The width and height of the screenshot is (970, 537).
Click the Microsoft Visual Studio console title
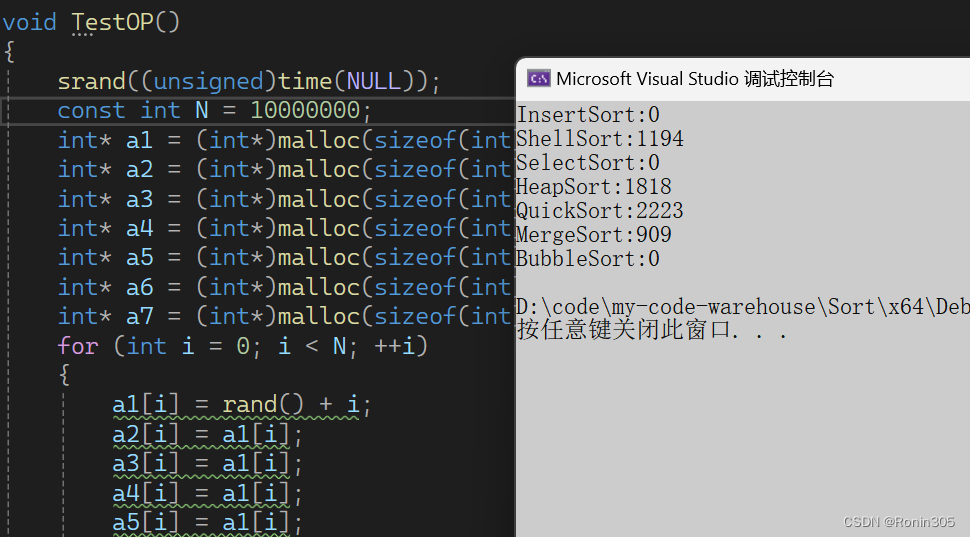point(695,79)
